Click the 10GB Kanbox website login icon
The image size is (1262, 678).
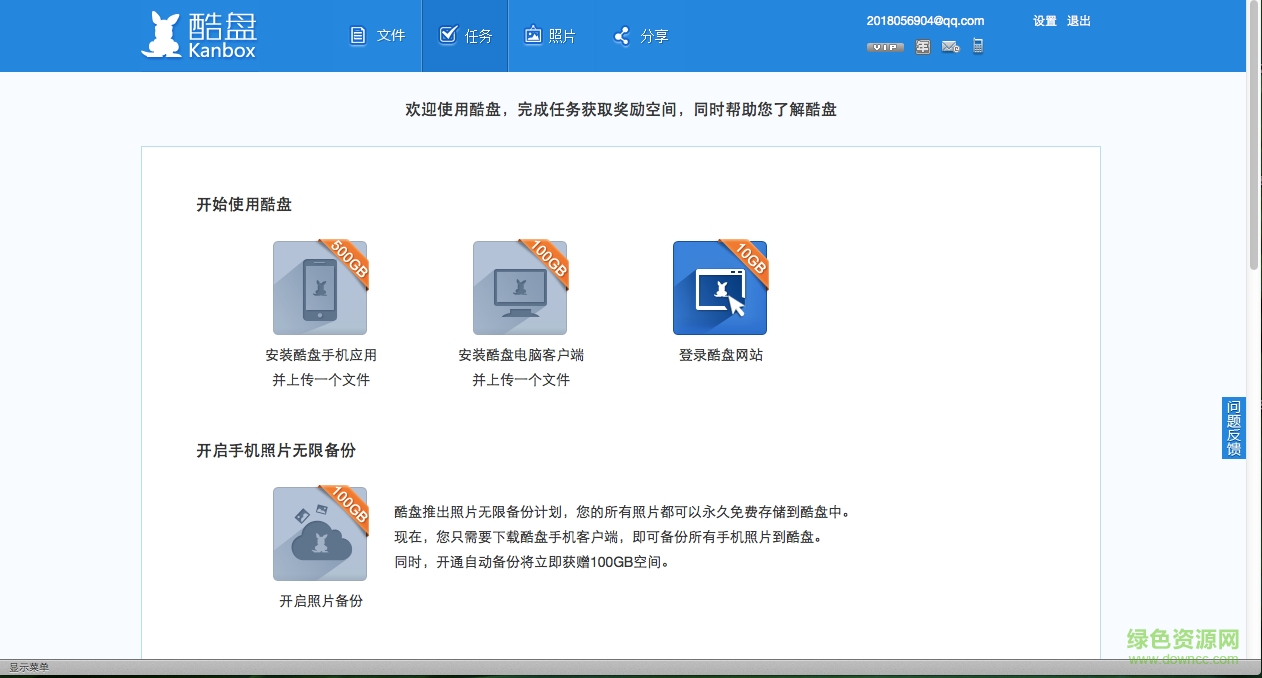coord(719,287)
